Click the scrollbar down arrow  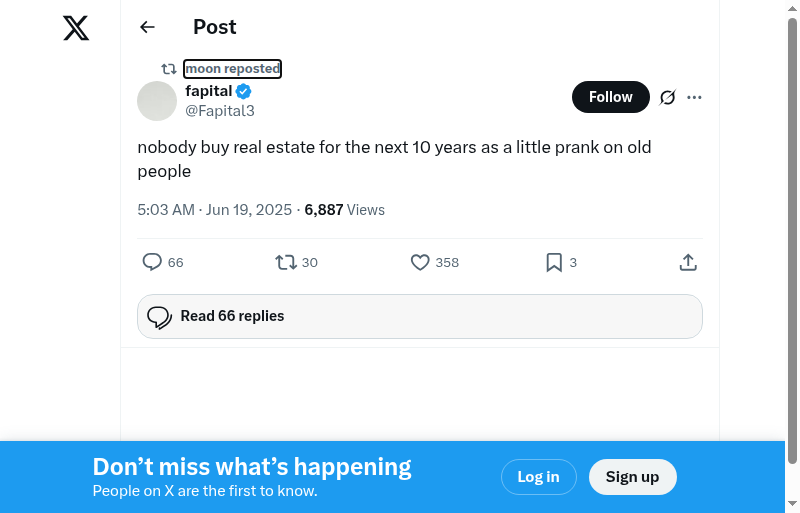792,503
